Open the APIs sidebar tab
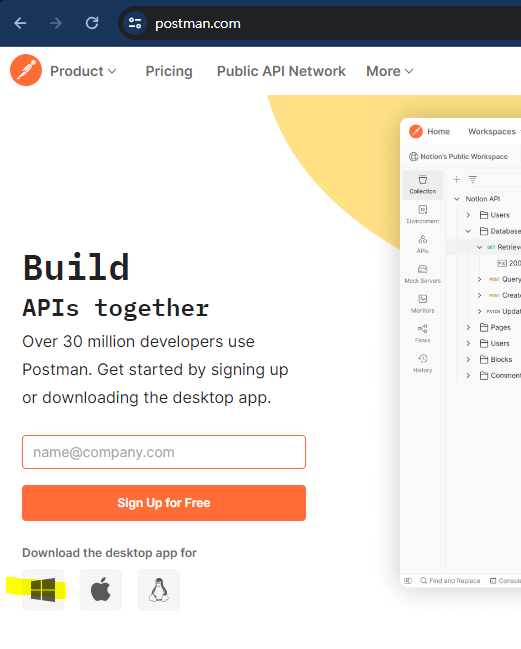Image resolution: width=521 pixels, height=649 pixels. pyautogui.click(x=423, y=244)
